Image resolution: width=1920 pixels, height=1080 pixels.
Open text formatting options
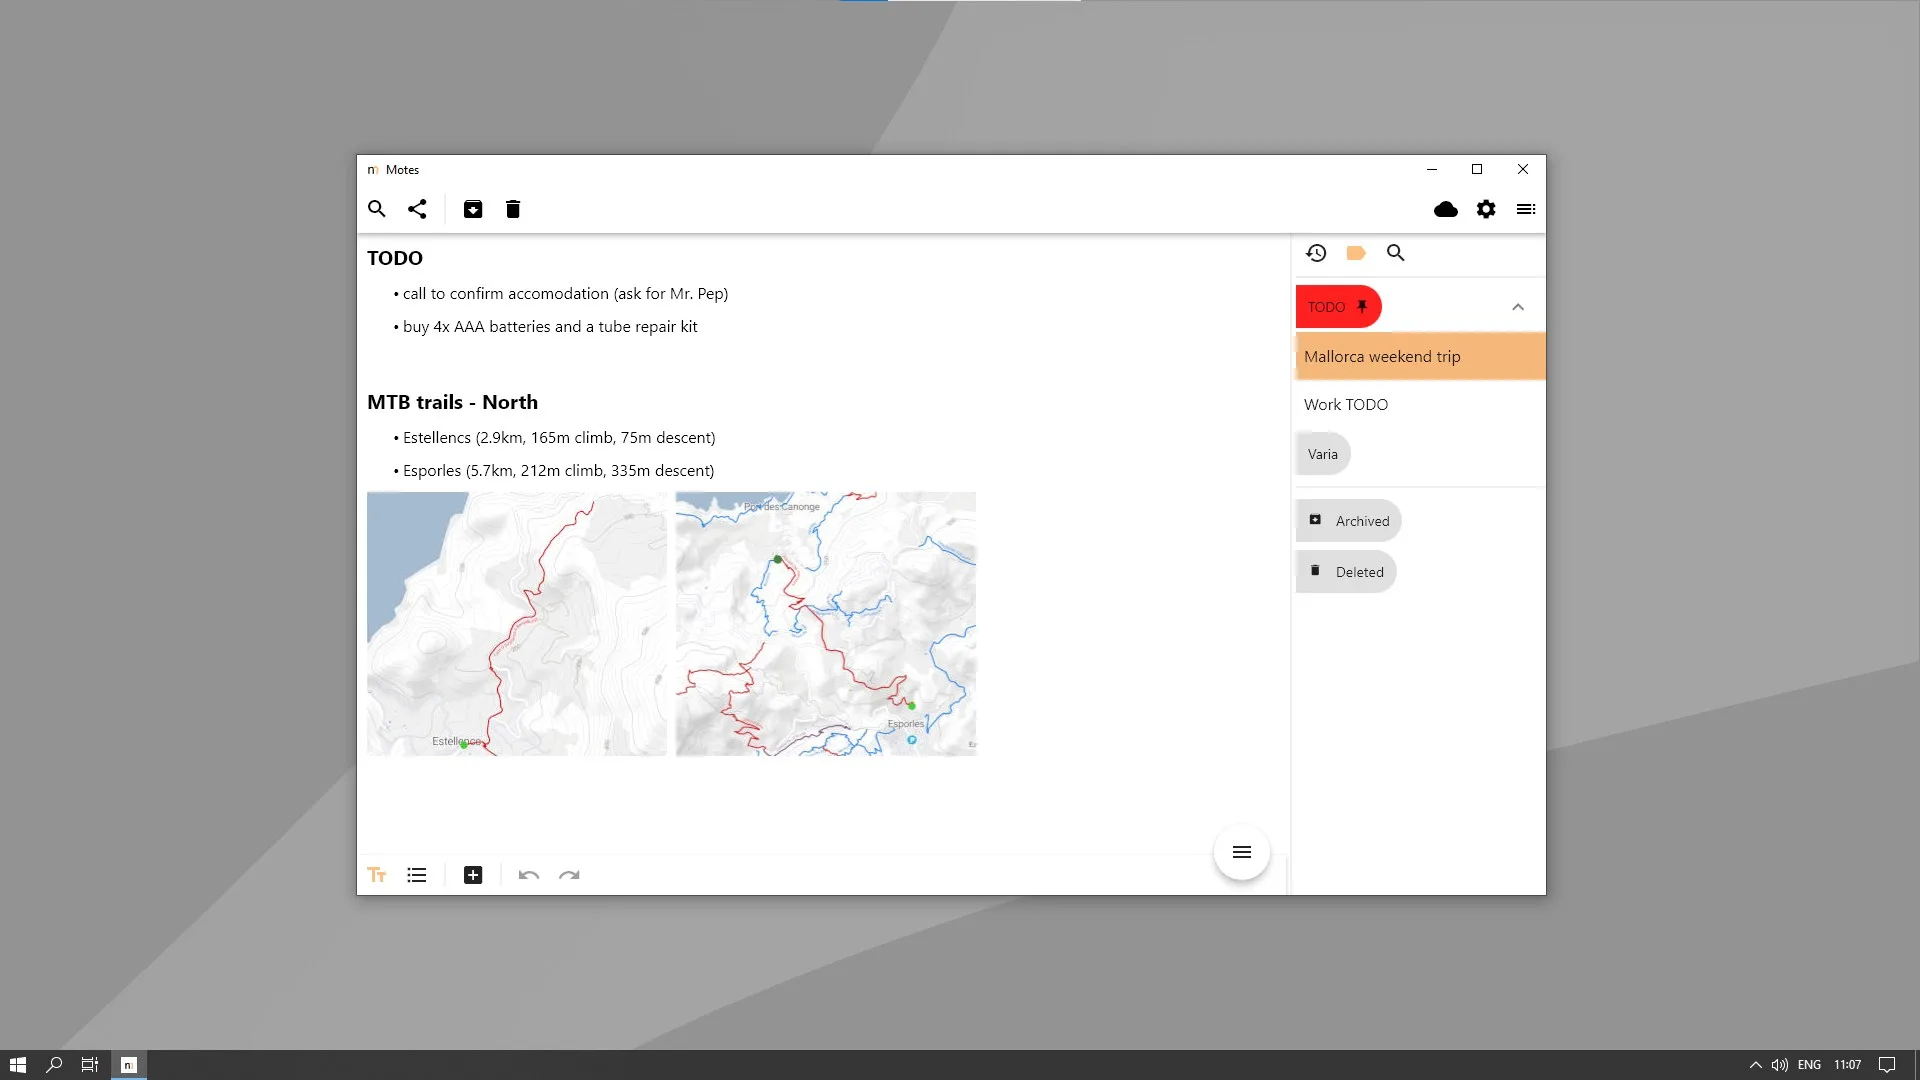pos(377,875)
